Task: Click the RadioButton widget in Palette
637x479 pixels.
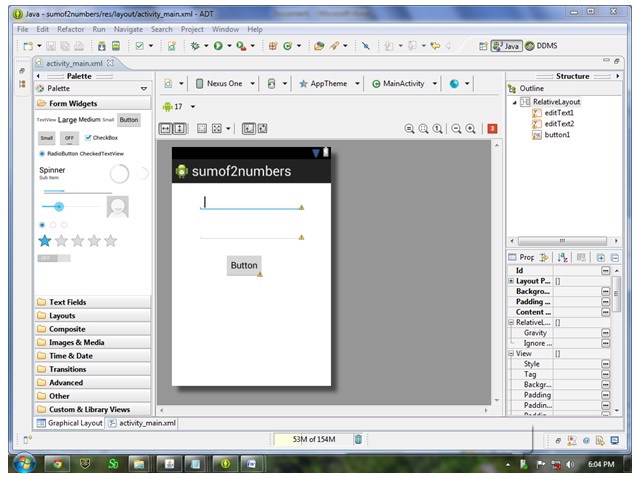Action: pos(59,154)
